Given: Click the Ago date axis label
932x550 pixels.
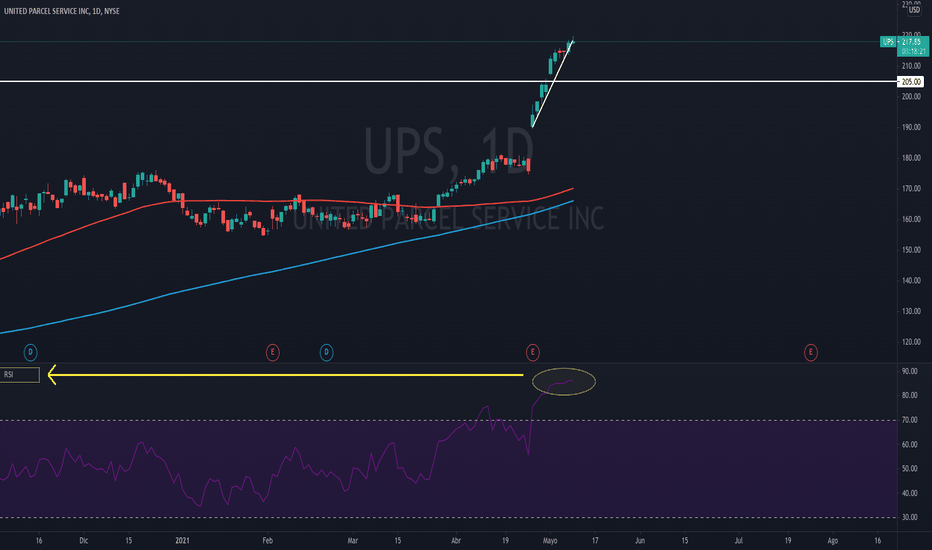Looking at the screenshot, I should [833, 540].
